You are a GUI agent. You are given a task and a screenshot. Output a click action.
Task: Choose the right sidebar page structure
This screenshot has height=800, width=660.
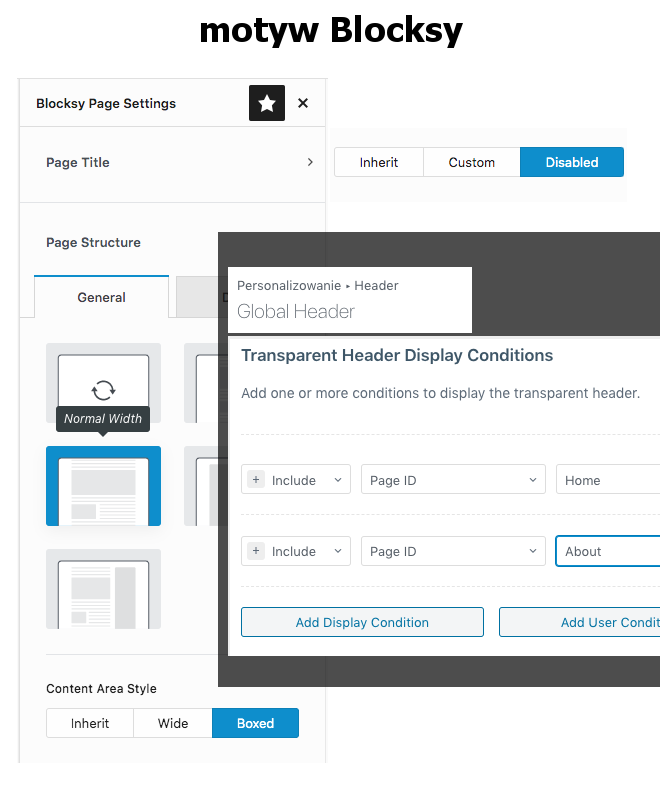click(104, 589)
